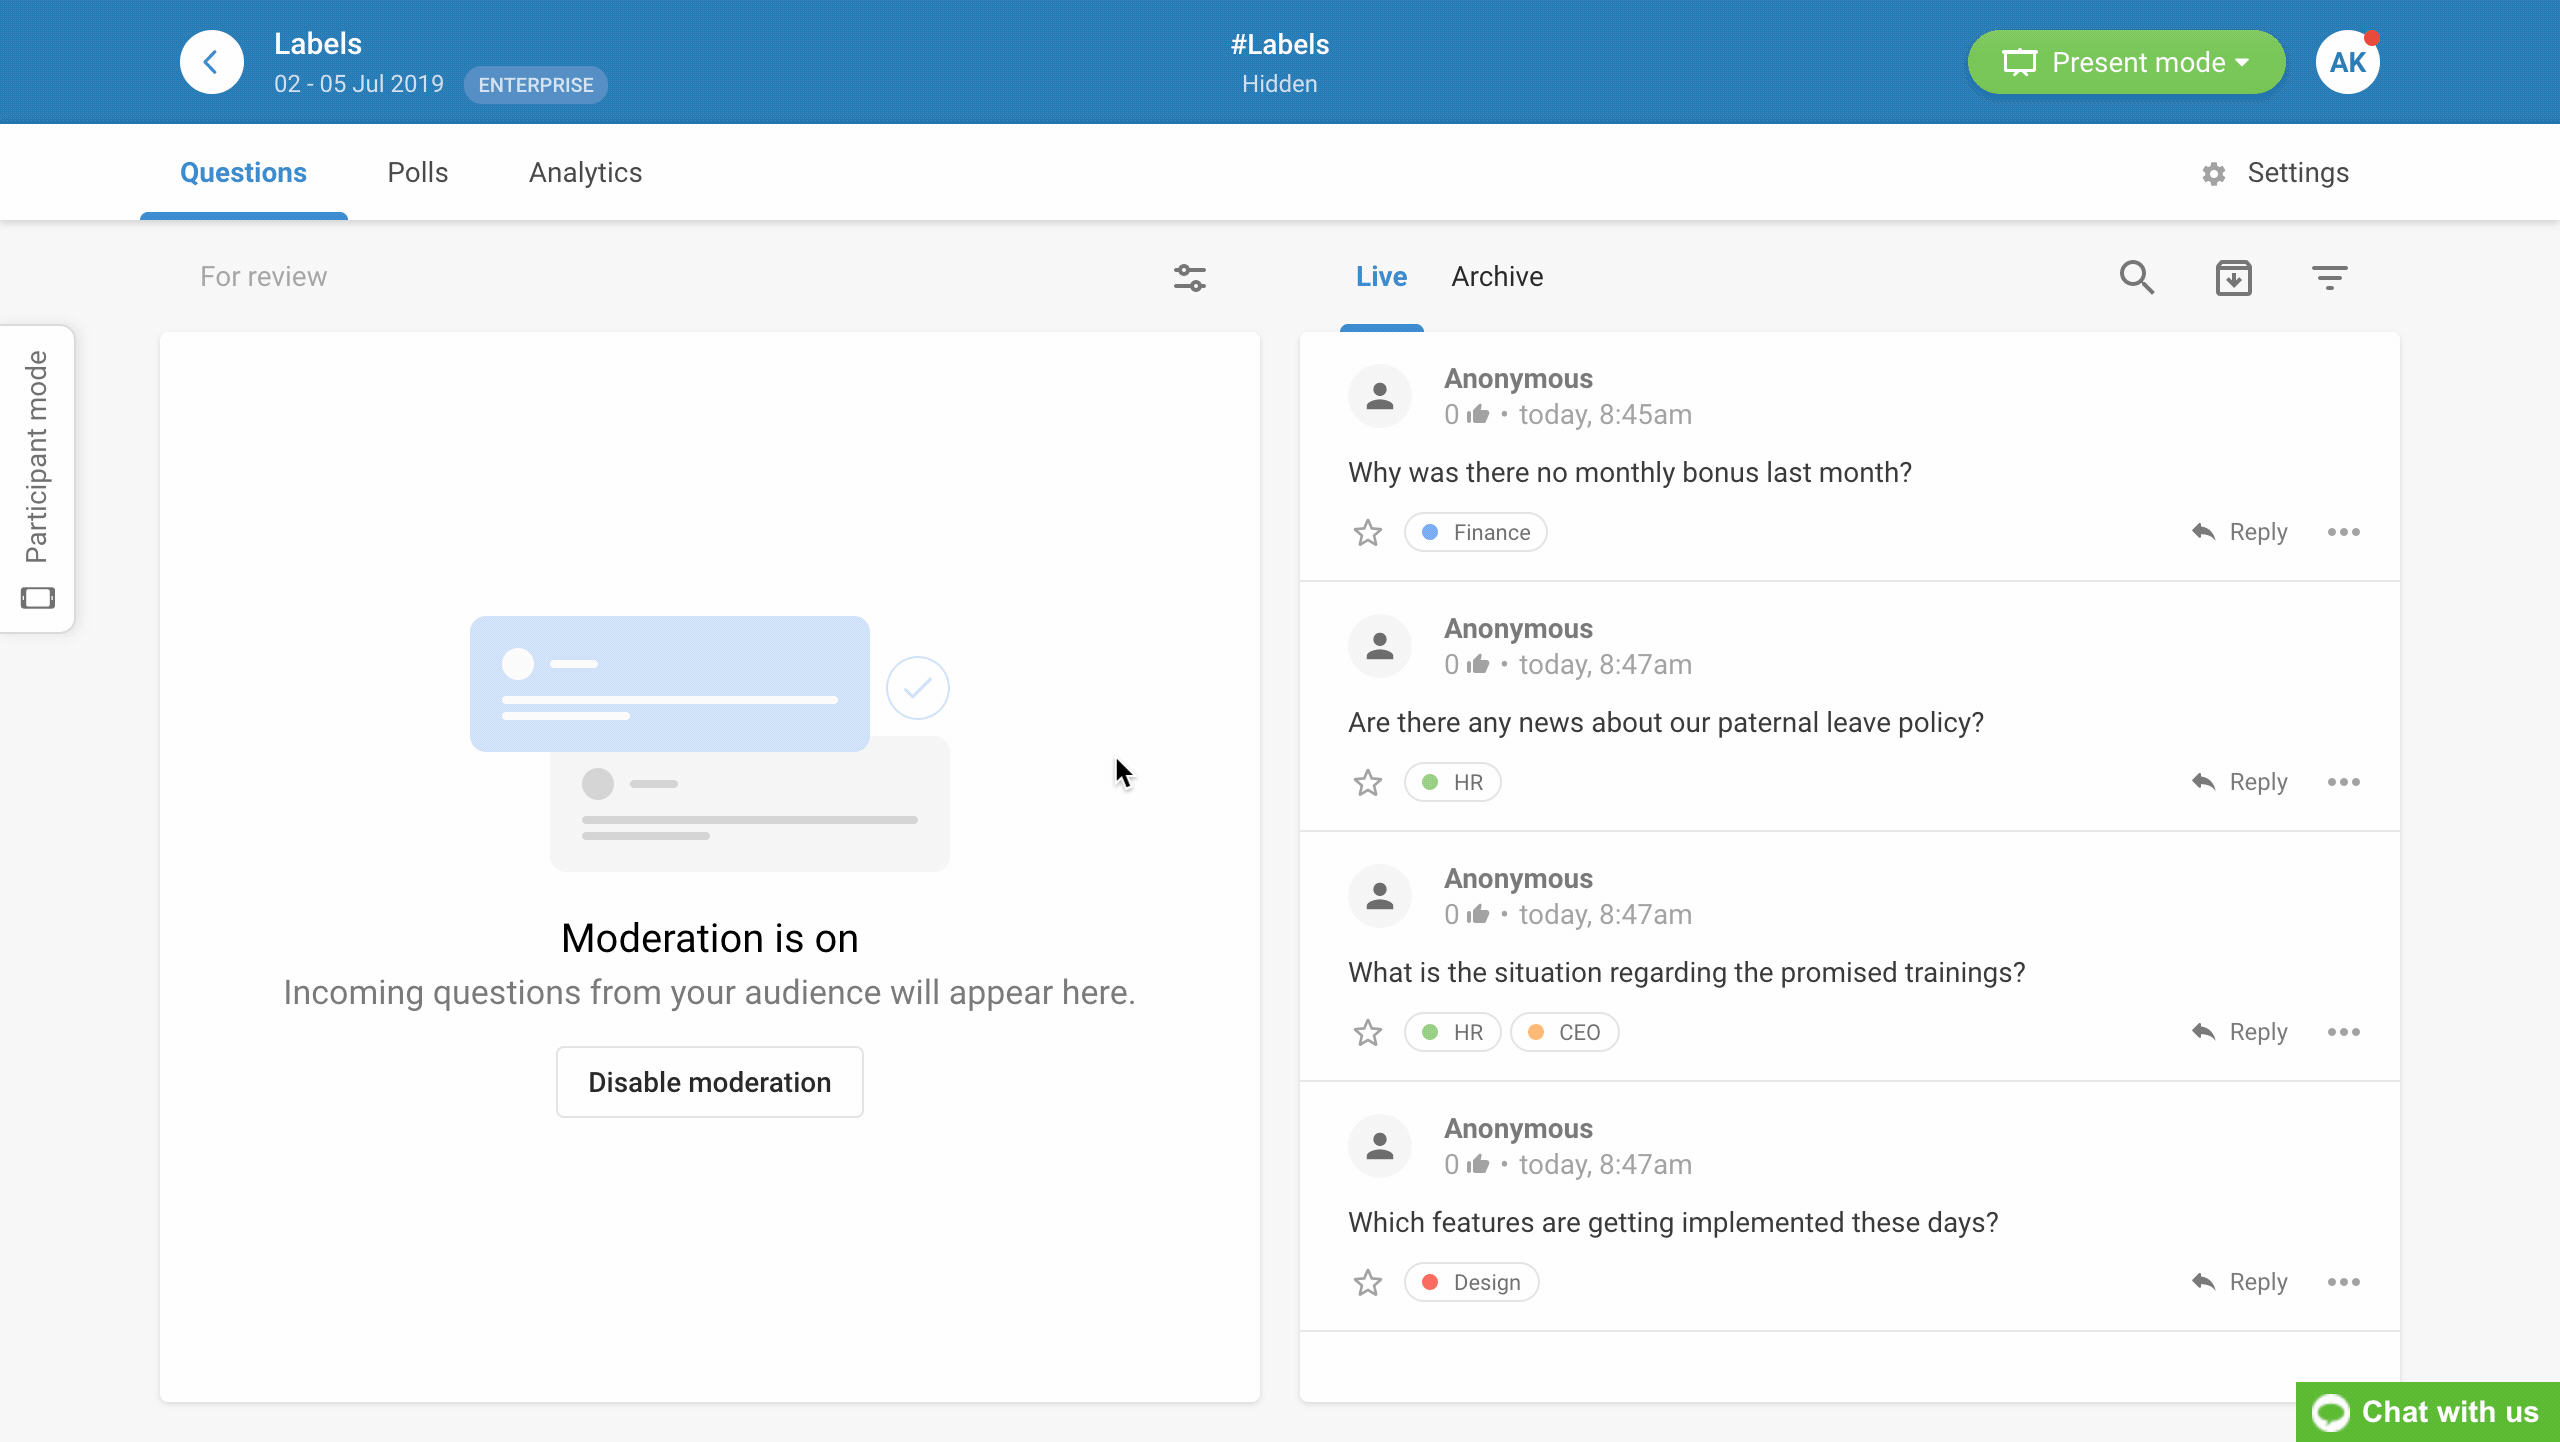Open the AK user profile avatar

[x=2347, y=62]
